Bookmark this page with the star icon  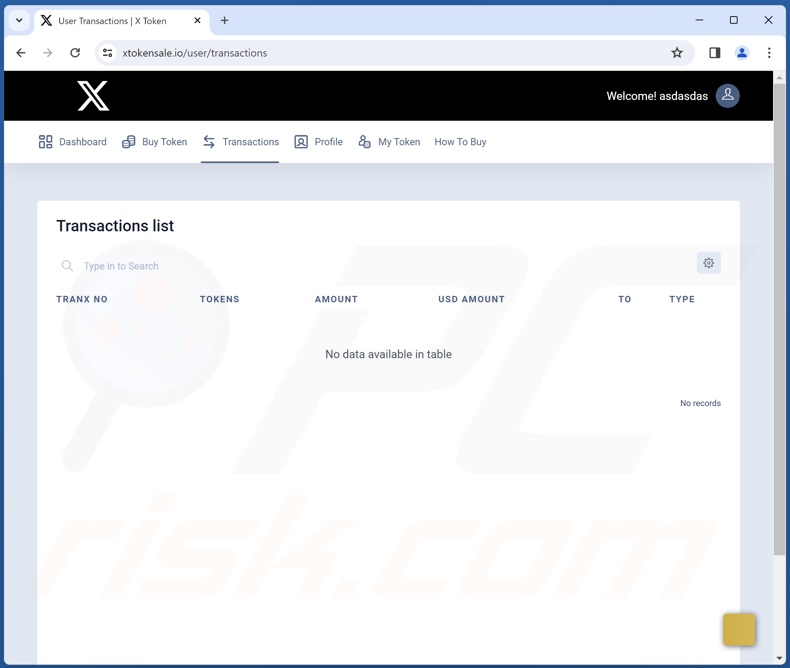(677, 53)
